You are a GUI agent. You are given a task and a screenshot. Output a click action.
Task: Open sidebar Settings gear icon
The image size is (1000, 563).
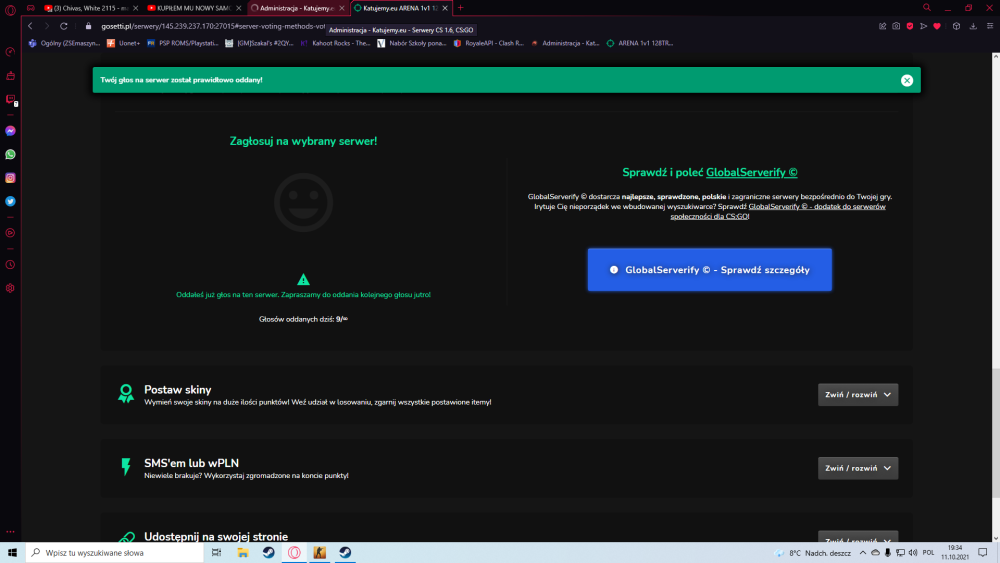[x=10, y=288]
